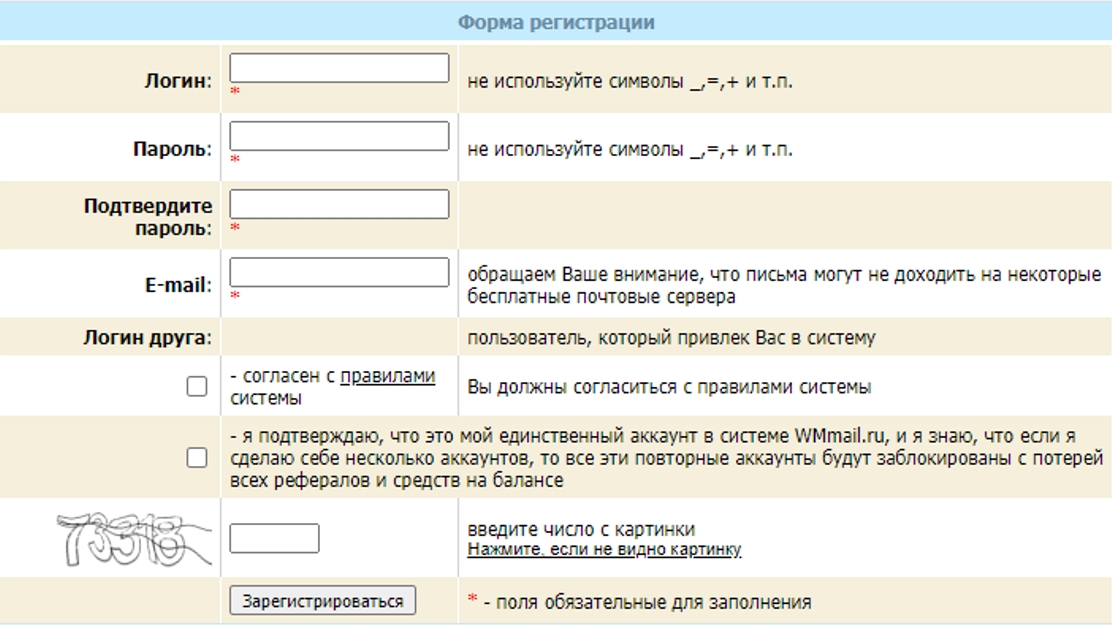1112x625 pixels.
Task: Click 'пользователь, который привлек Вас в систему' text
Action: pos(671,338)
